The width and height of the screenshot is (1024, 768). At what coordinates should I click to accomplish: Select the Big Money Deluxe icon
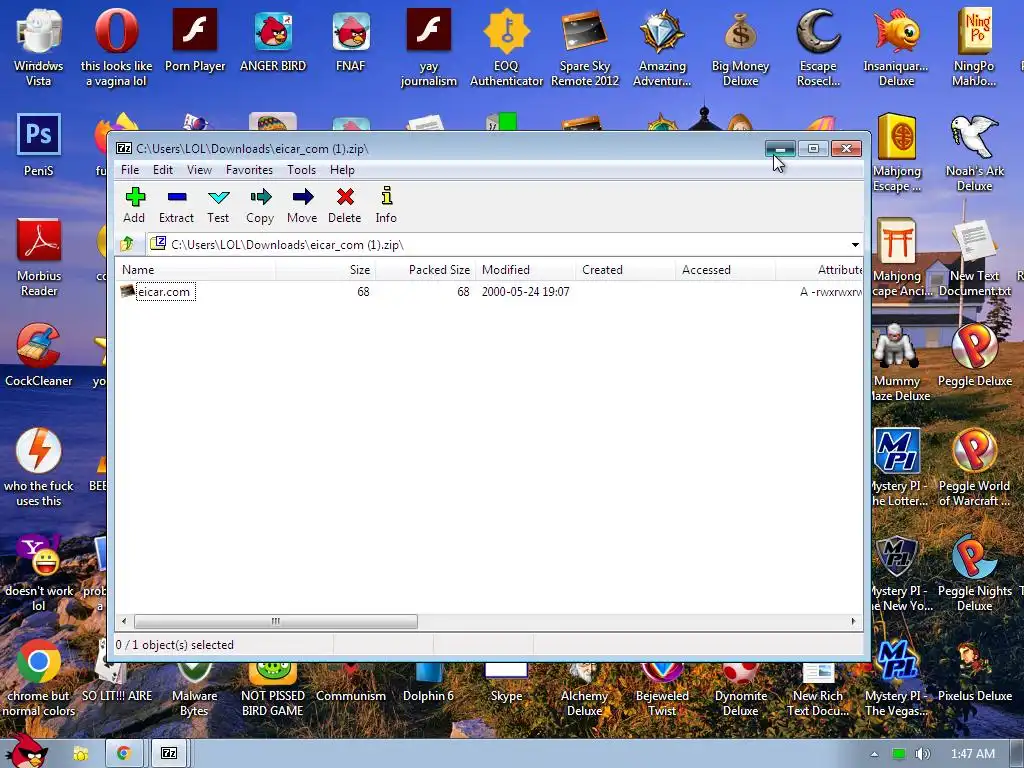click(x=740, y=49)
